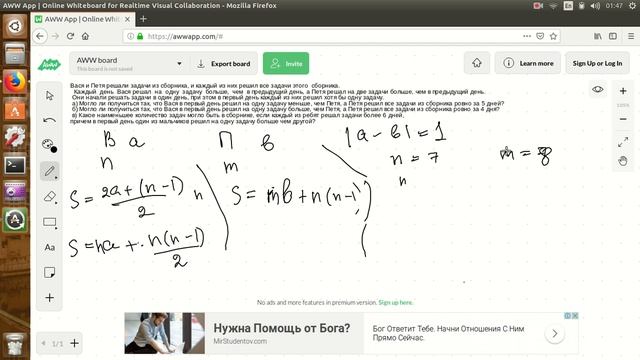640x360 pixels.
Task: Select the sticky note tool
Action: (49, 272)
